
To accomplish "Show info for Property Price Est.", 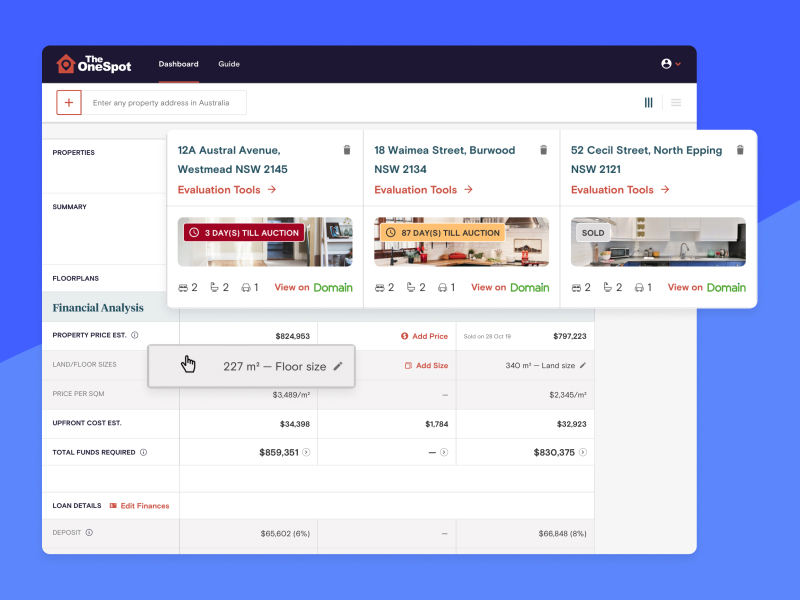I will click(x=135, y=335).
